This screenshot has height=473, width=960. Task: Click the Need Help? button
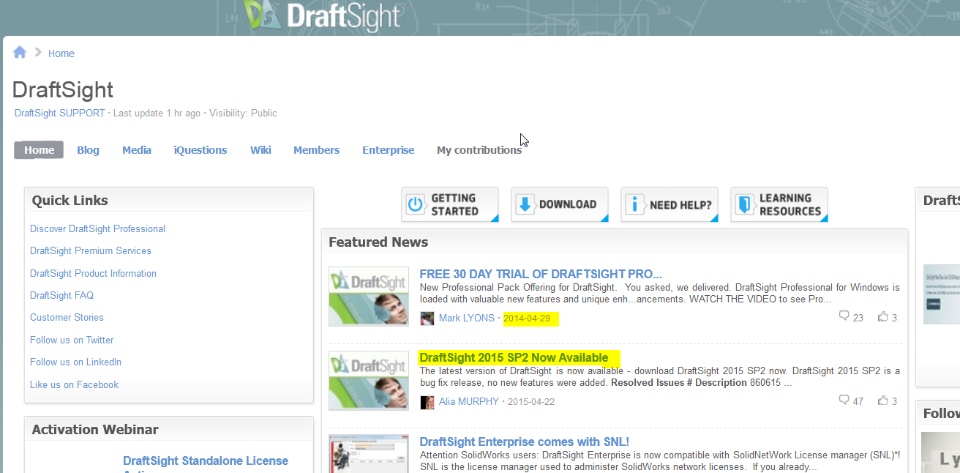(x=669, y=204)
